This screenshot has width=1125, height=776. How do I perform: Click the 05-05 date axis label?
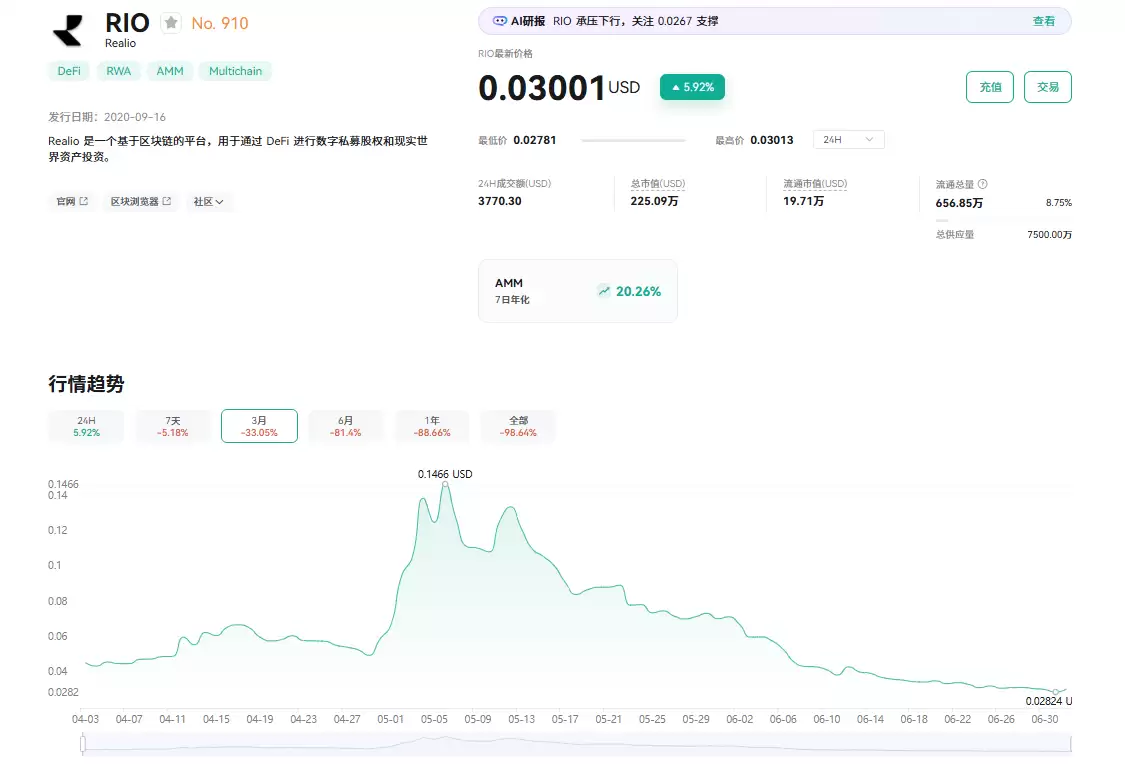(x=434, y=719)
